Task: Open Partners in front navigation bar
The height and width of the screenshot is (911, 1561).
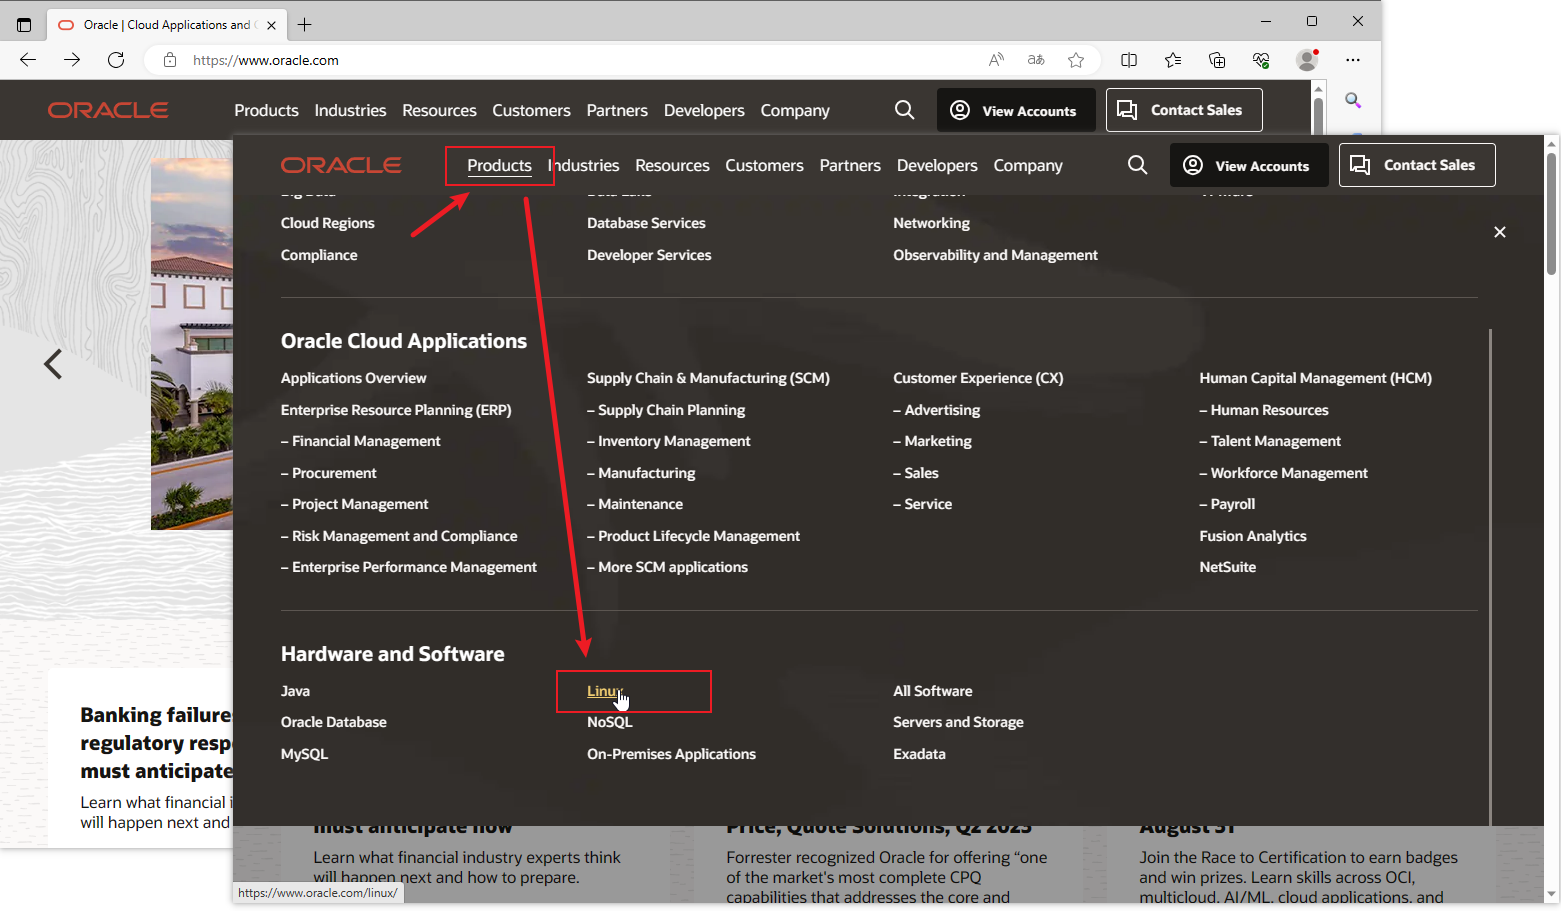Action: 850,165
